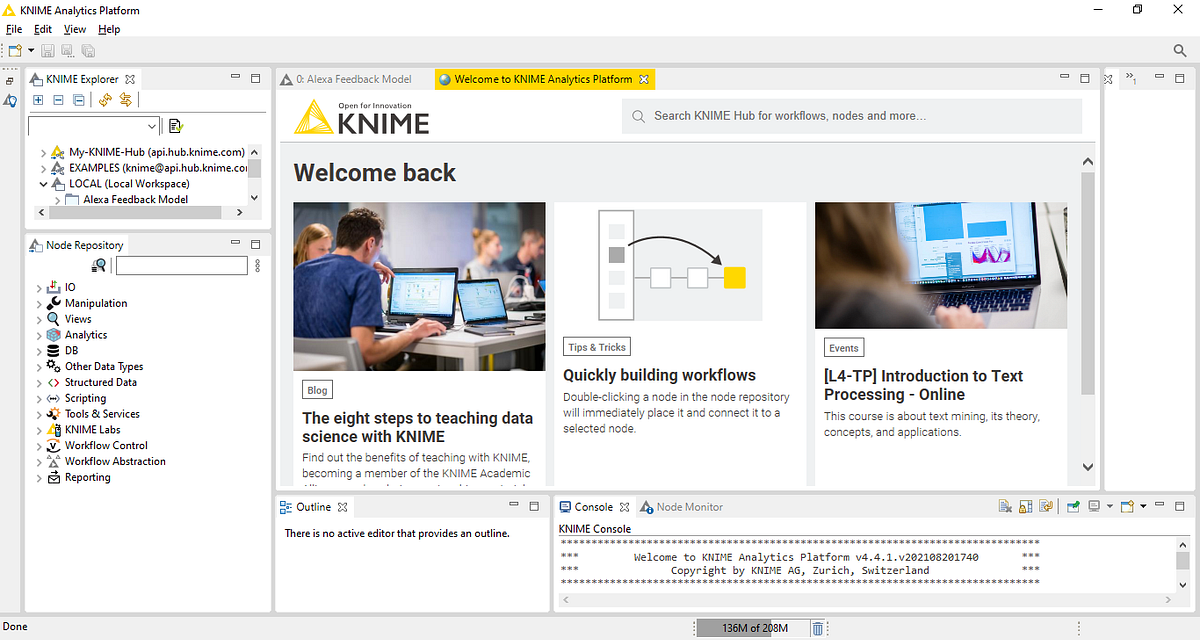The width and height of the screenshot is (1200, 640).
Task: Run garbage collection via the trash icon
Action: [x=818, y=628]
